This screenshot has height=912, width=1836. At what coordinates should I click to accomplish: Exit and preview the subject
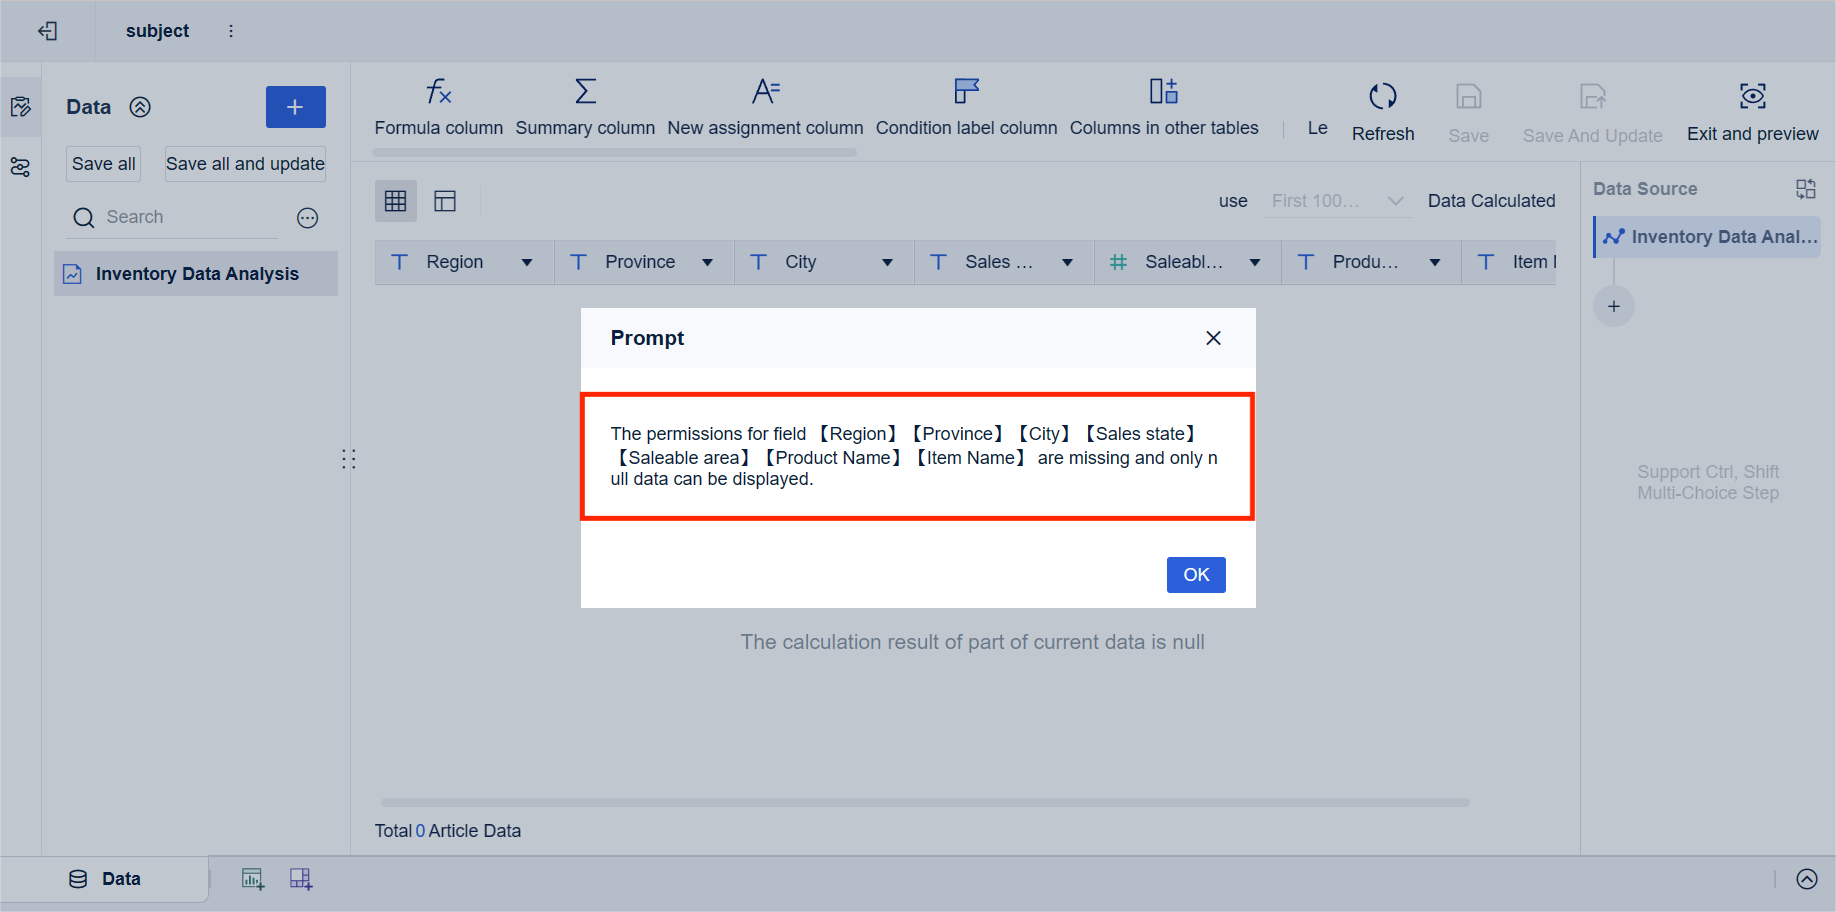[x=1752, y=110]
